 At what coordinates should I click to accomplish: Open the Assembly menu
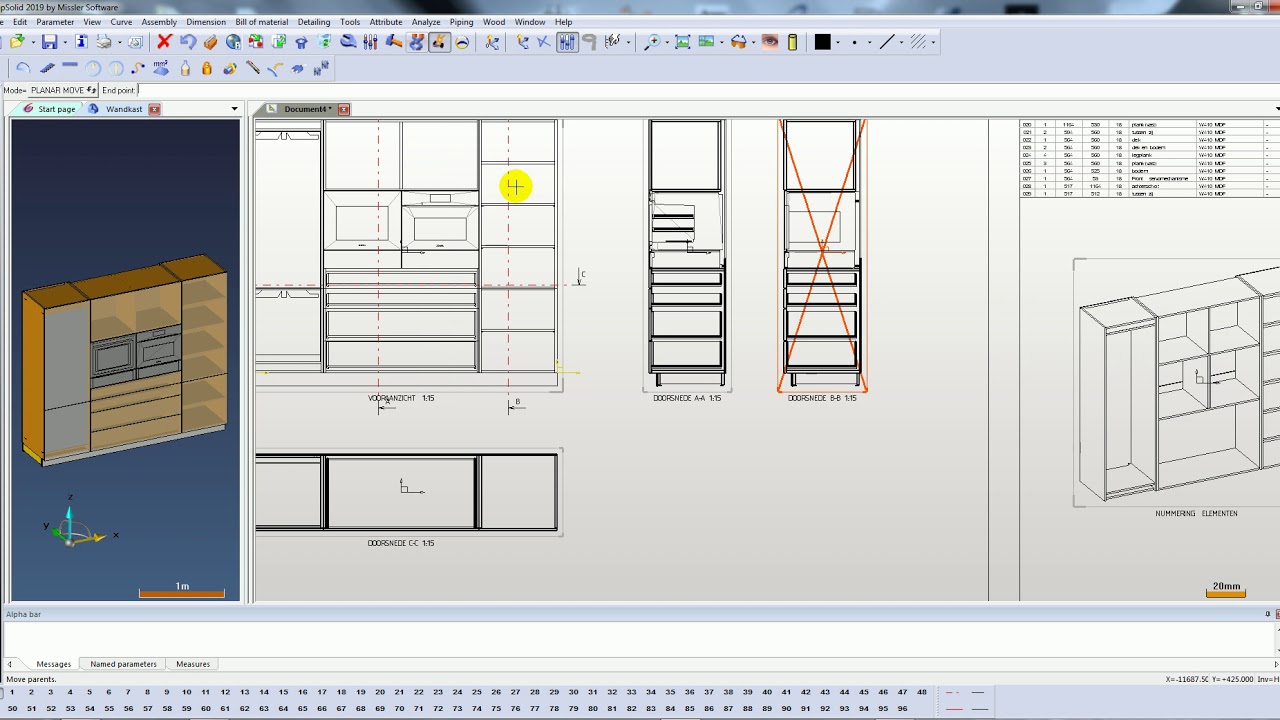click(159, 22)
